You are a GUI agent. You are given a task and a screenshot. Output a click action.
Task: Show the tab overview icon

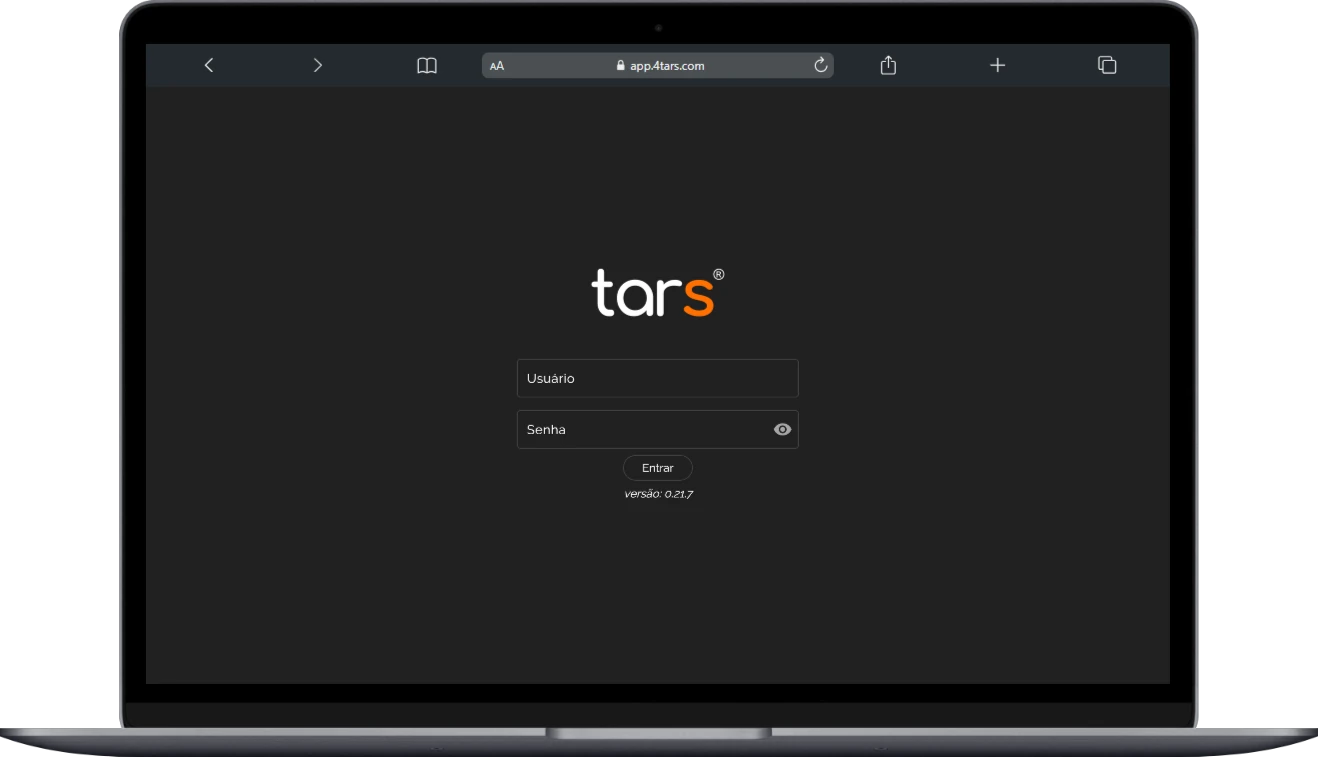(x=1107, y=65)
